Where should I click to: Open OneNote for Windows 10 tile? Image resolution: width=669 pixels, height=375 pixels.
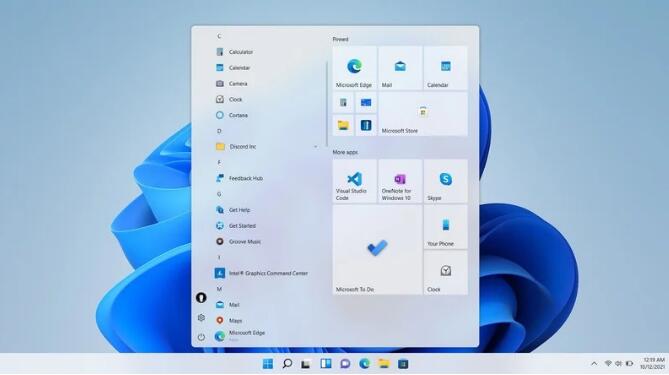tap(400, 181)
